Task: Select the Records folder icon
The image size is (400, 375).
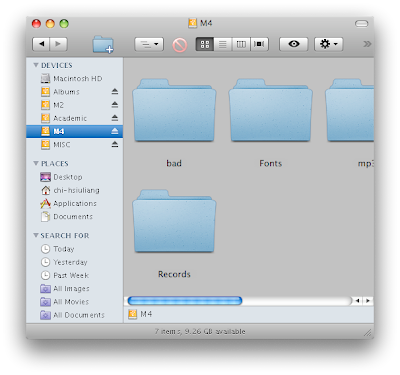Action: tap(174, 221)
